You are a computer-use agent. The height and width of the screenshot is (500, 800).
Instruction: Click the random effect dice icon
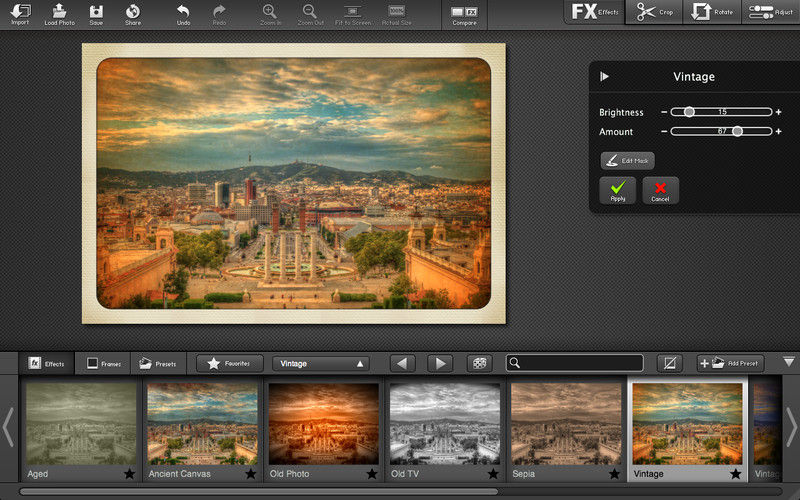479,363
